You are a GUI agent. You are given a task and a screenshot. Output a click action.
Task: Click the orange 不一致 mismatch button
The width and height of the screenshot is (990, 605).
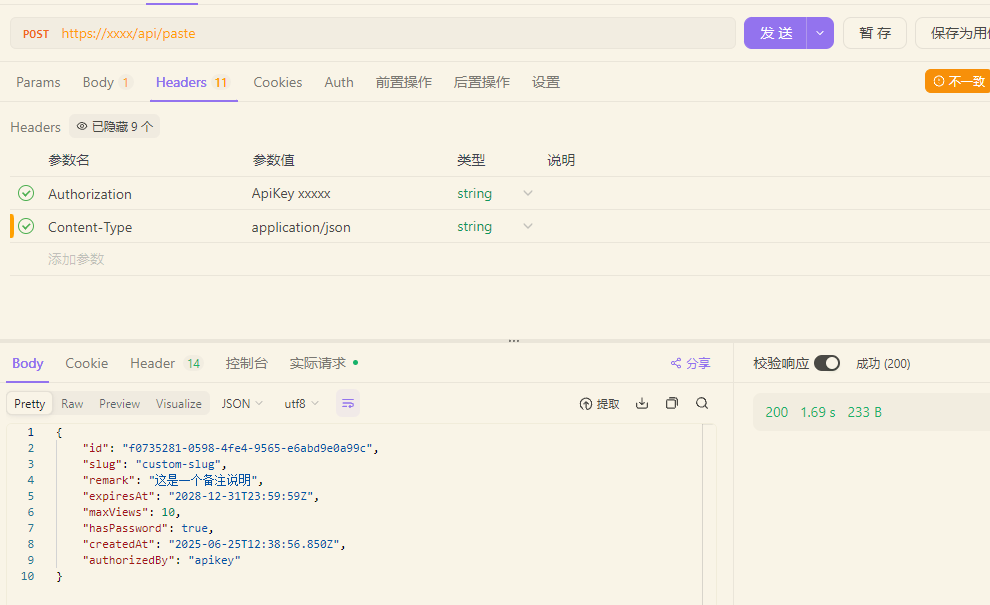coord(958,81)
